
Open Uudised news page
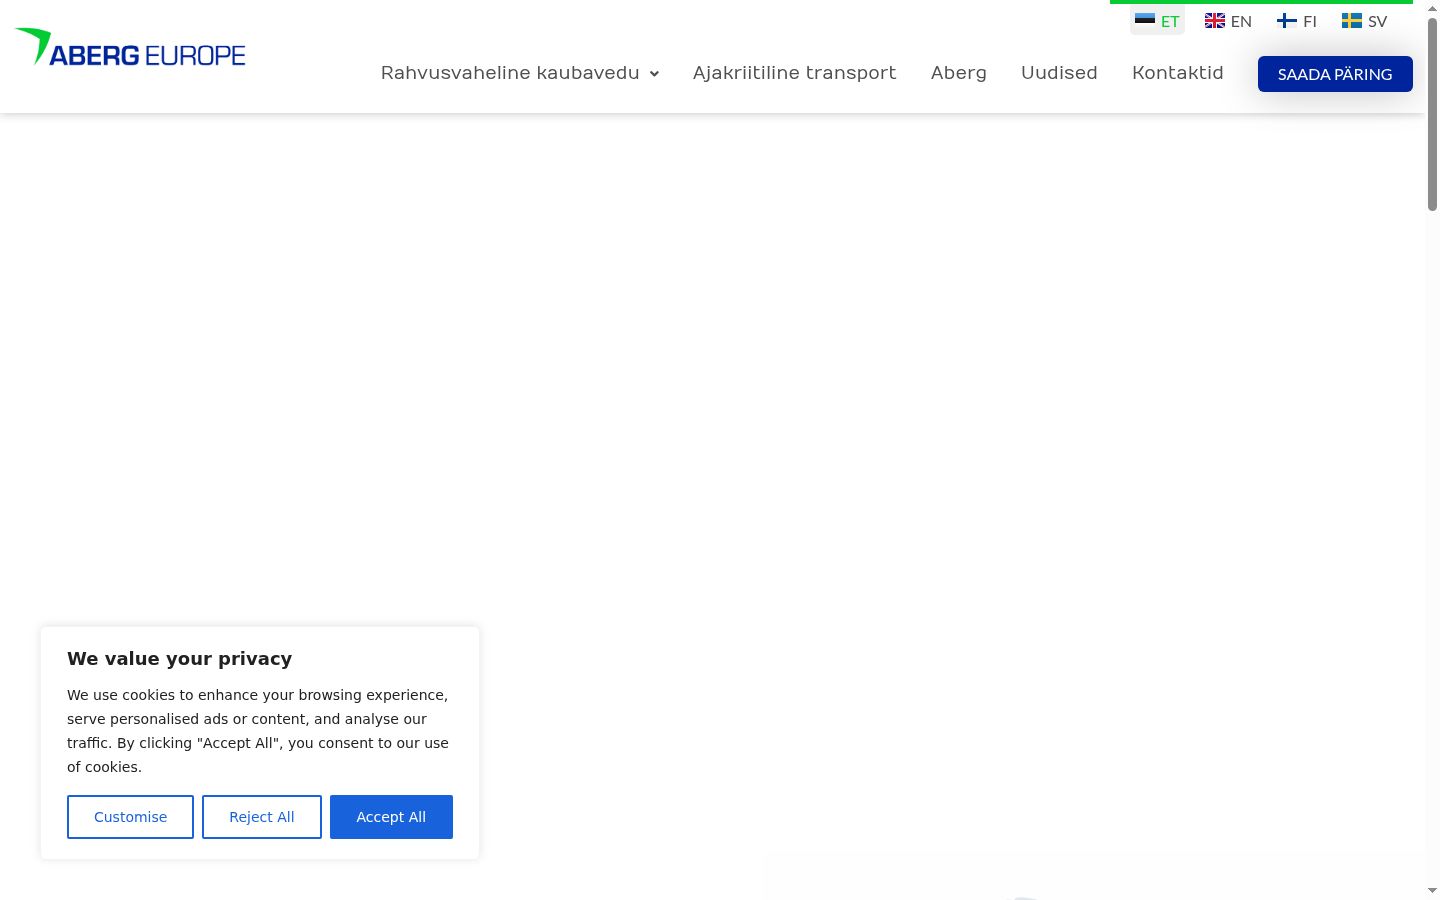(x=1059, y=73)
